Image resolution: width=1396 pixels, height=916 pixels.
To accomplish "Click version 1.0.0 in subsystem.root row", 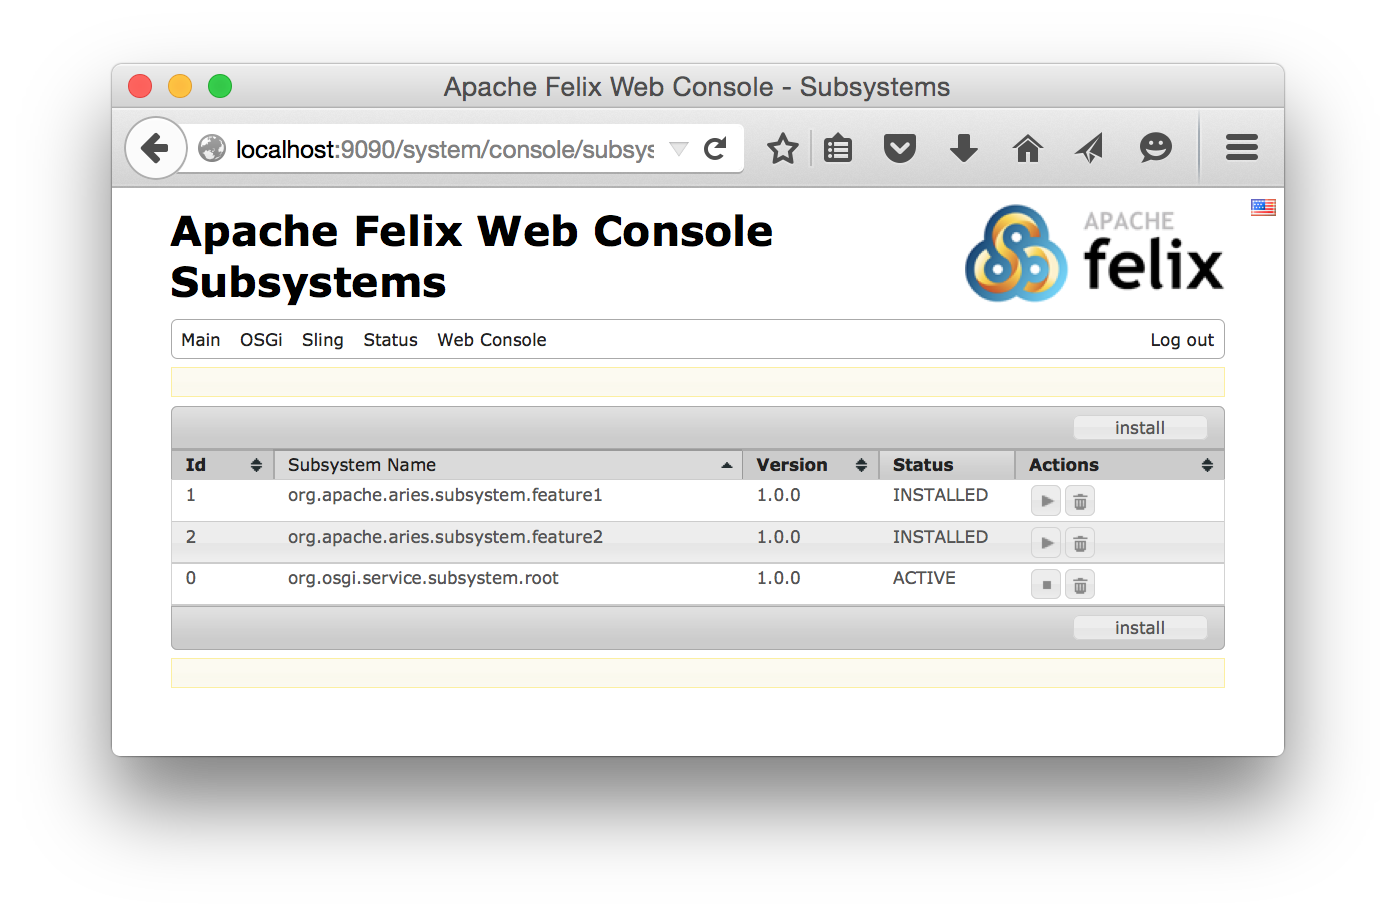I will [778, 578].
